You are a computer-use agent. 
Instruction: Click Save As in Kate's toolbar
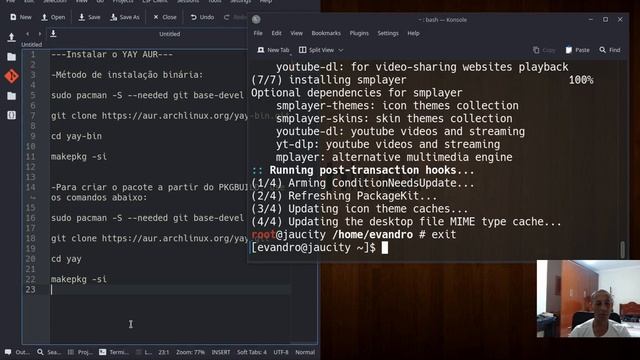[125, 17]
